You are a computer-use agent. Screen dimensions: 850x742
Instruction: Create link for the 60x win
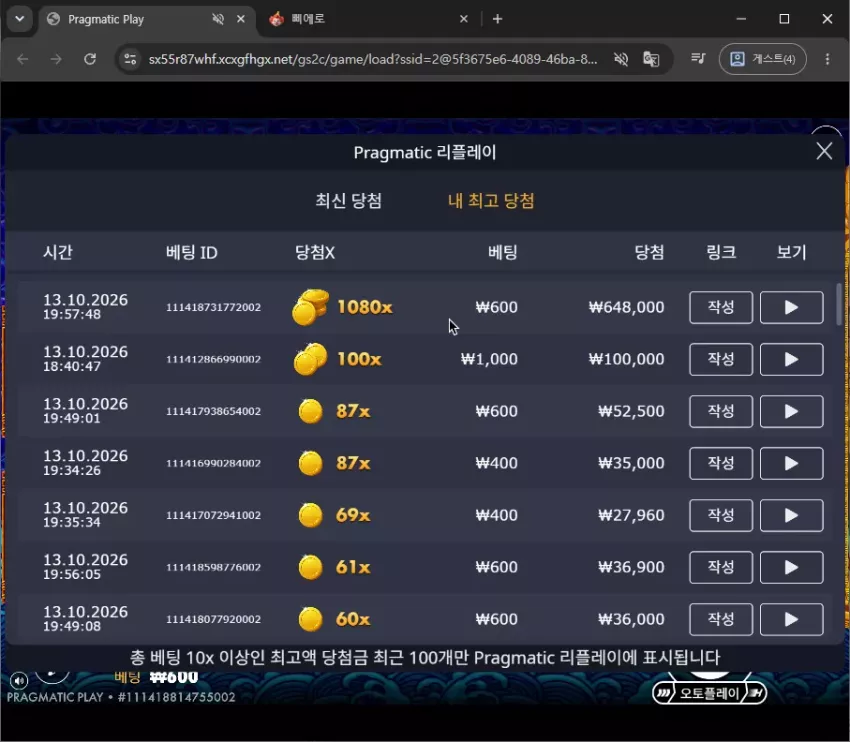click(x=721, y=620)
